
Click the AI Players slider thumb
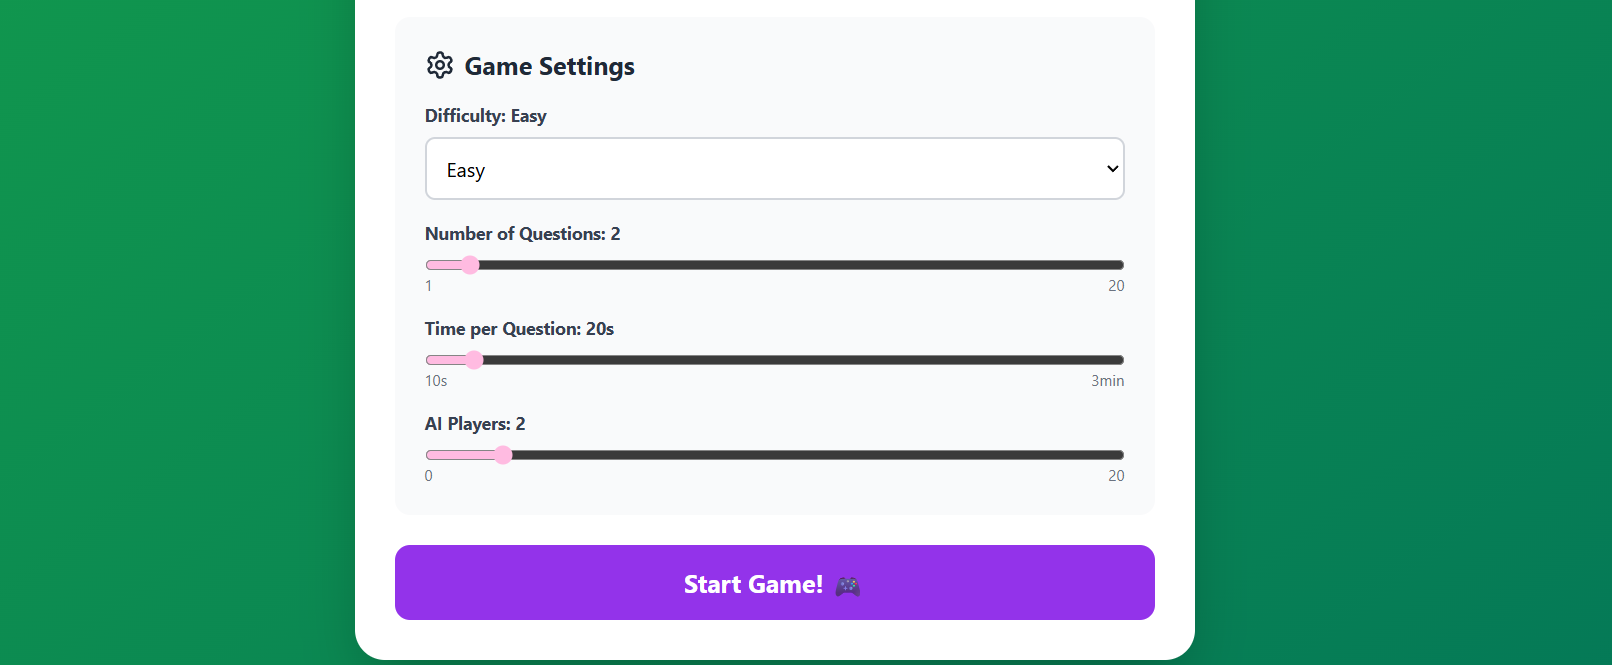503,455
